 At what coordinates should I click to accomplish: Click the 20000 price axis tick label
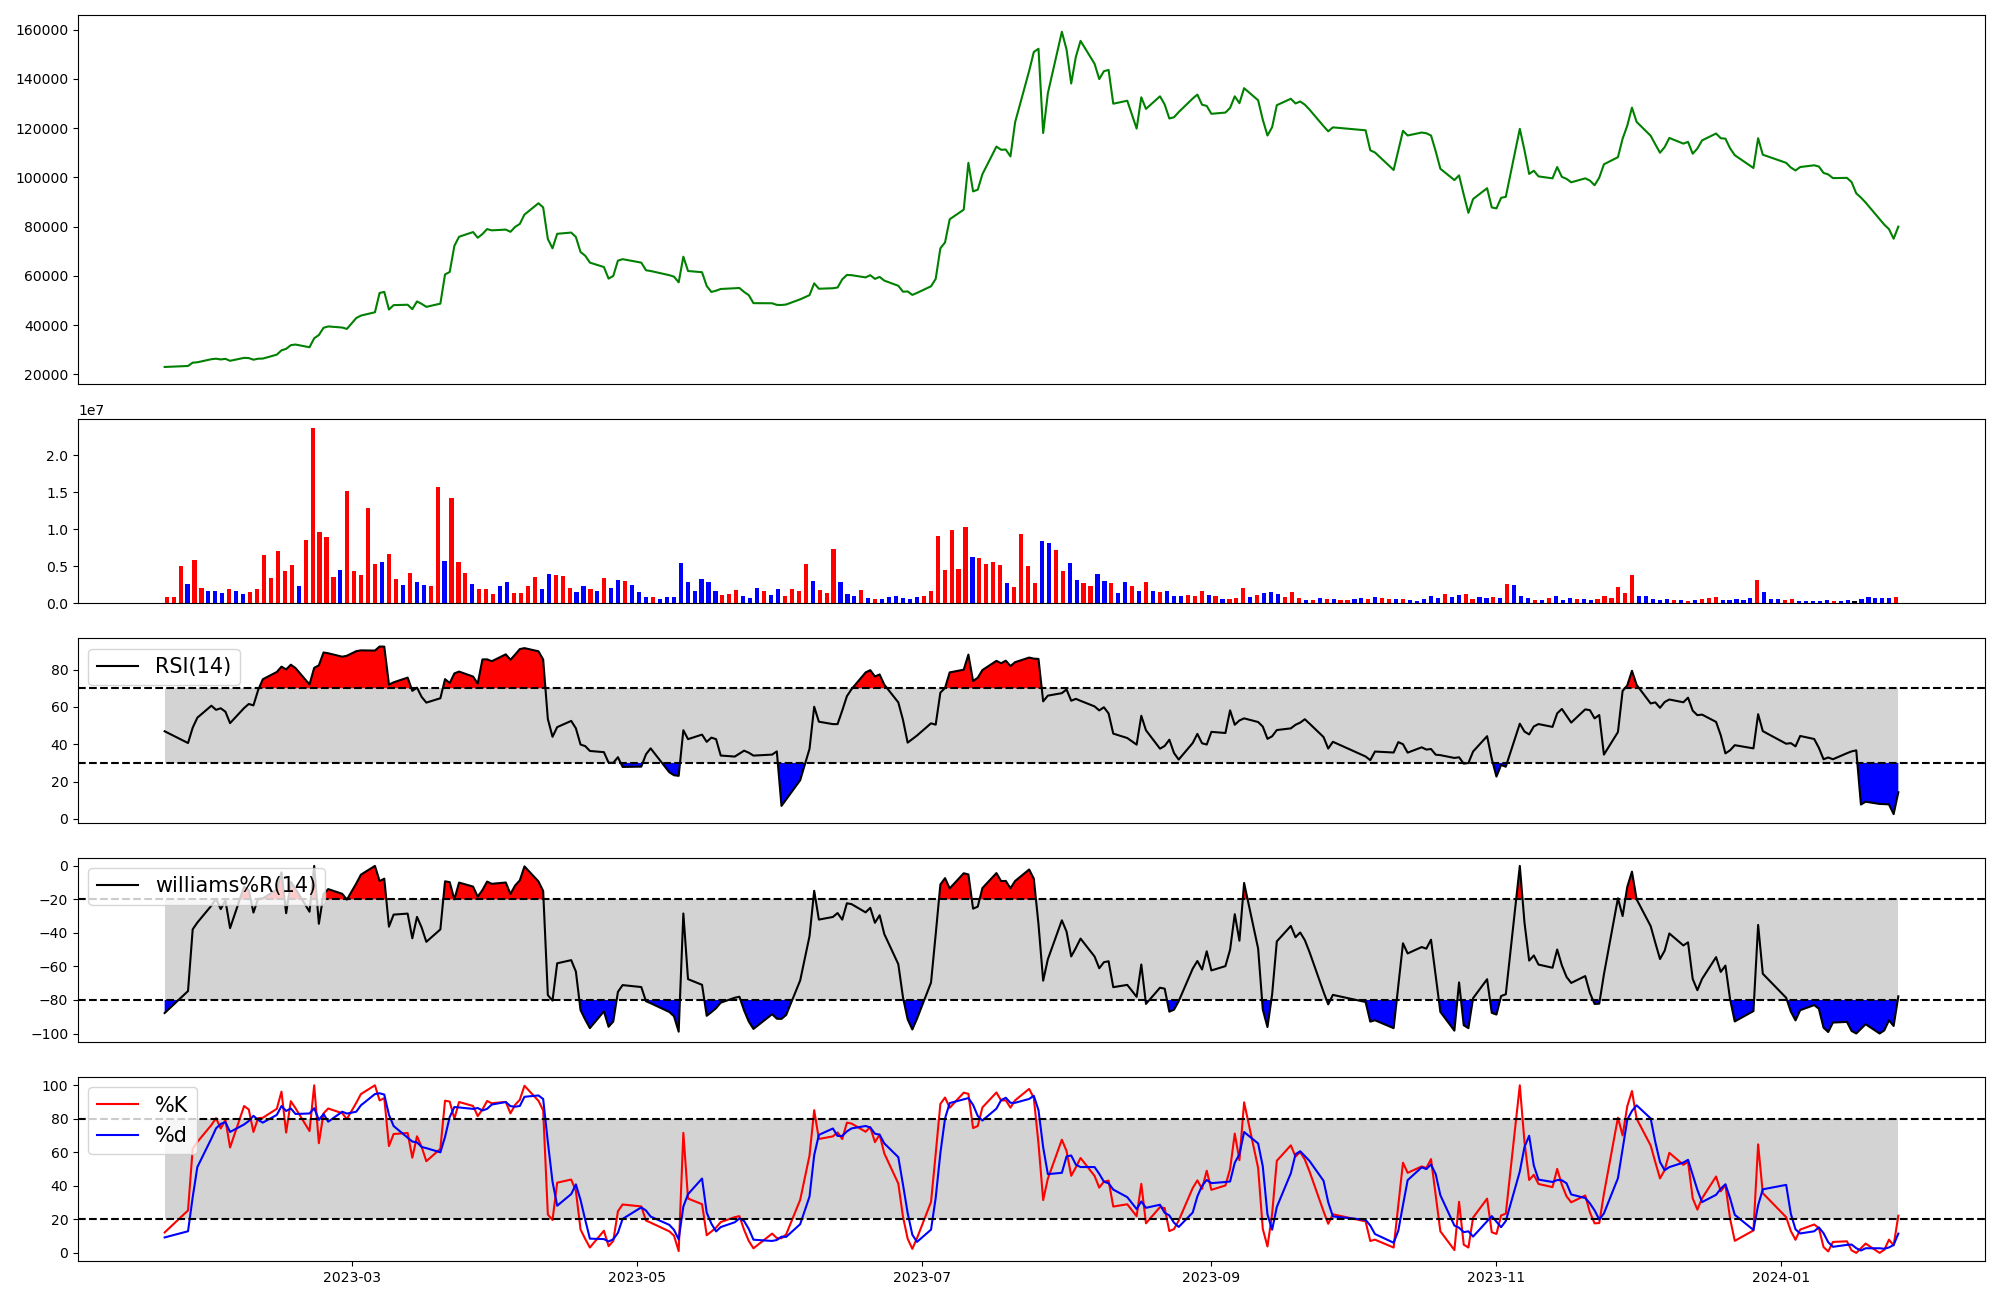coord(46,375)
